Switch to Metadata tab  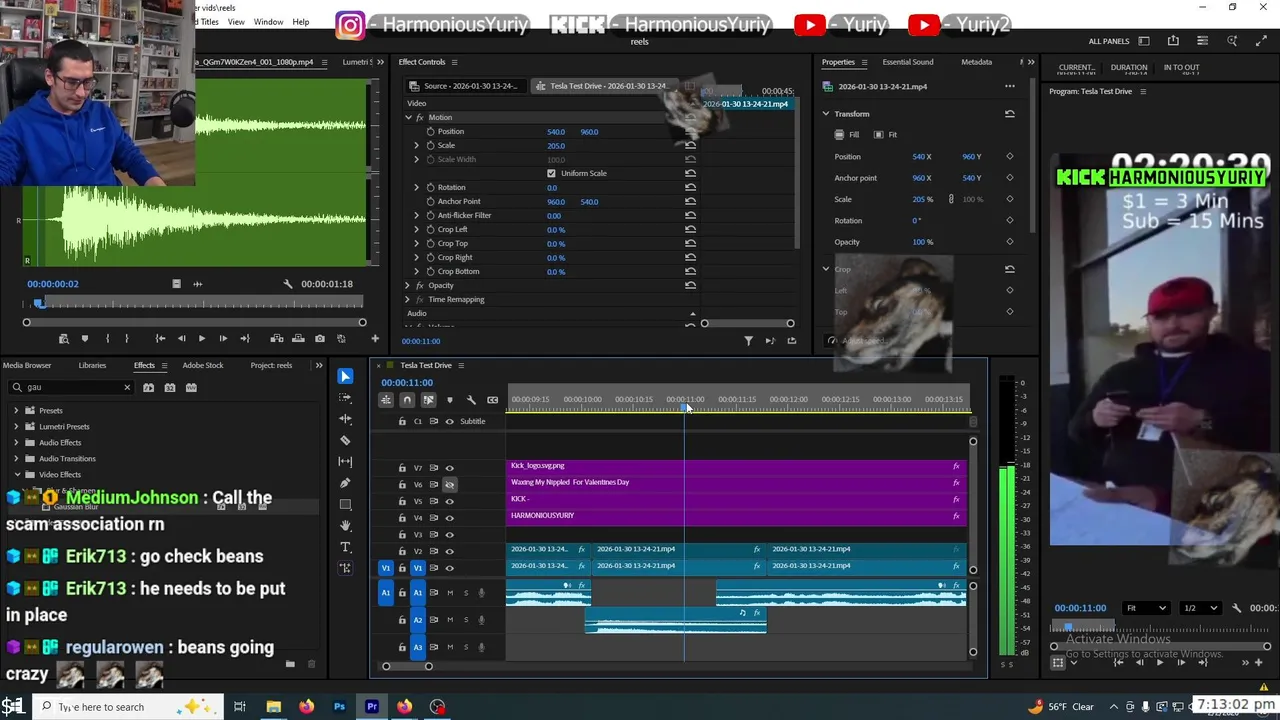tap(976, 62)
